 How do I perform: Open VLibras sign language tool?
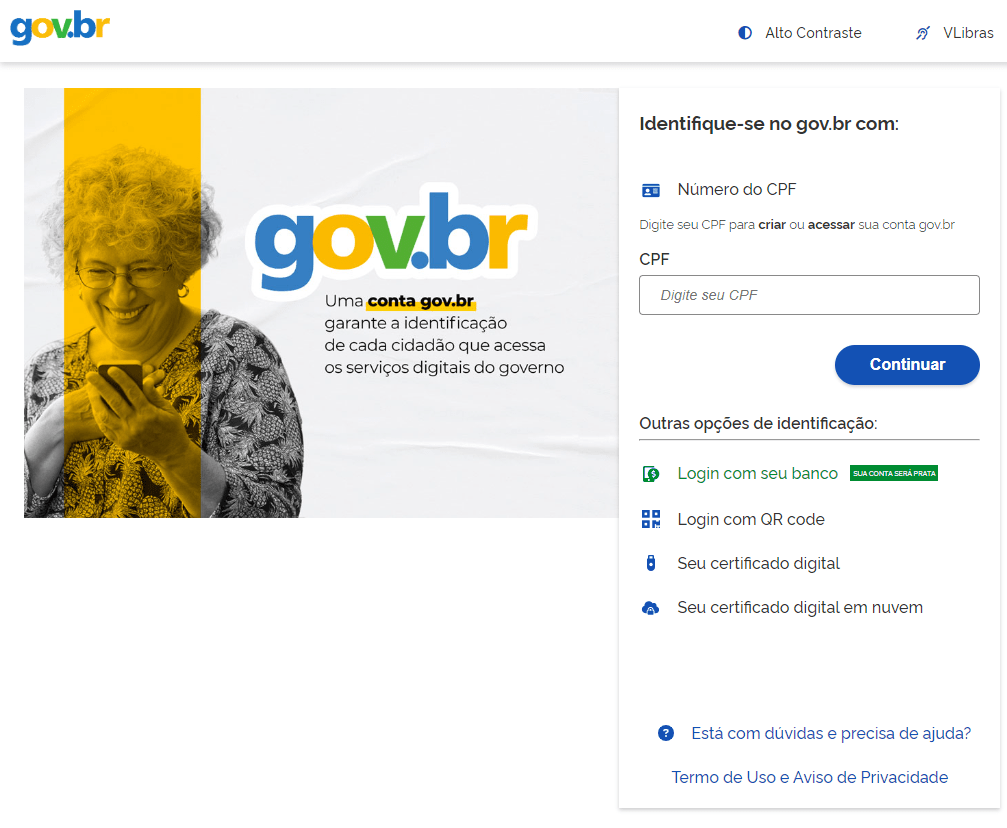(x=954, y=33)
